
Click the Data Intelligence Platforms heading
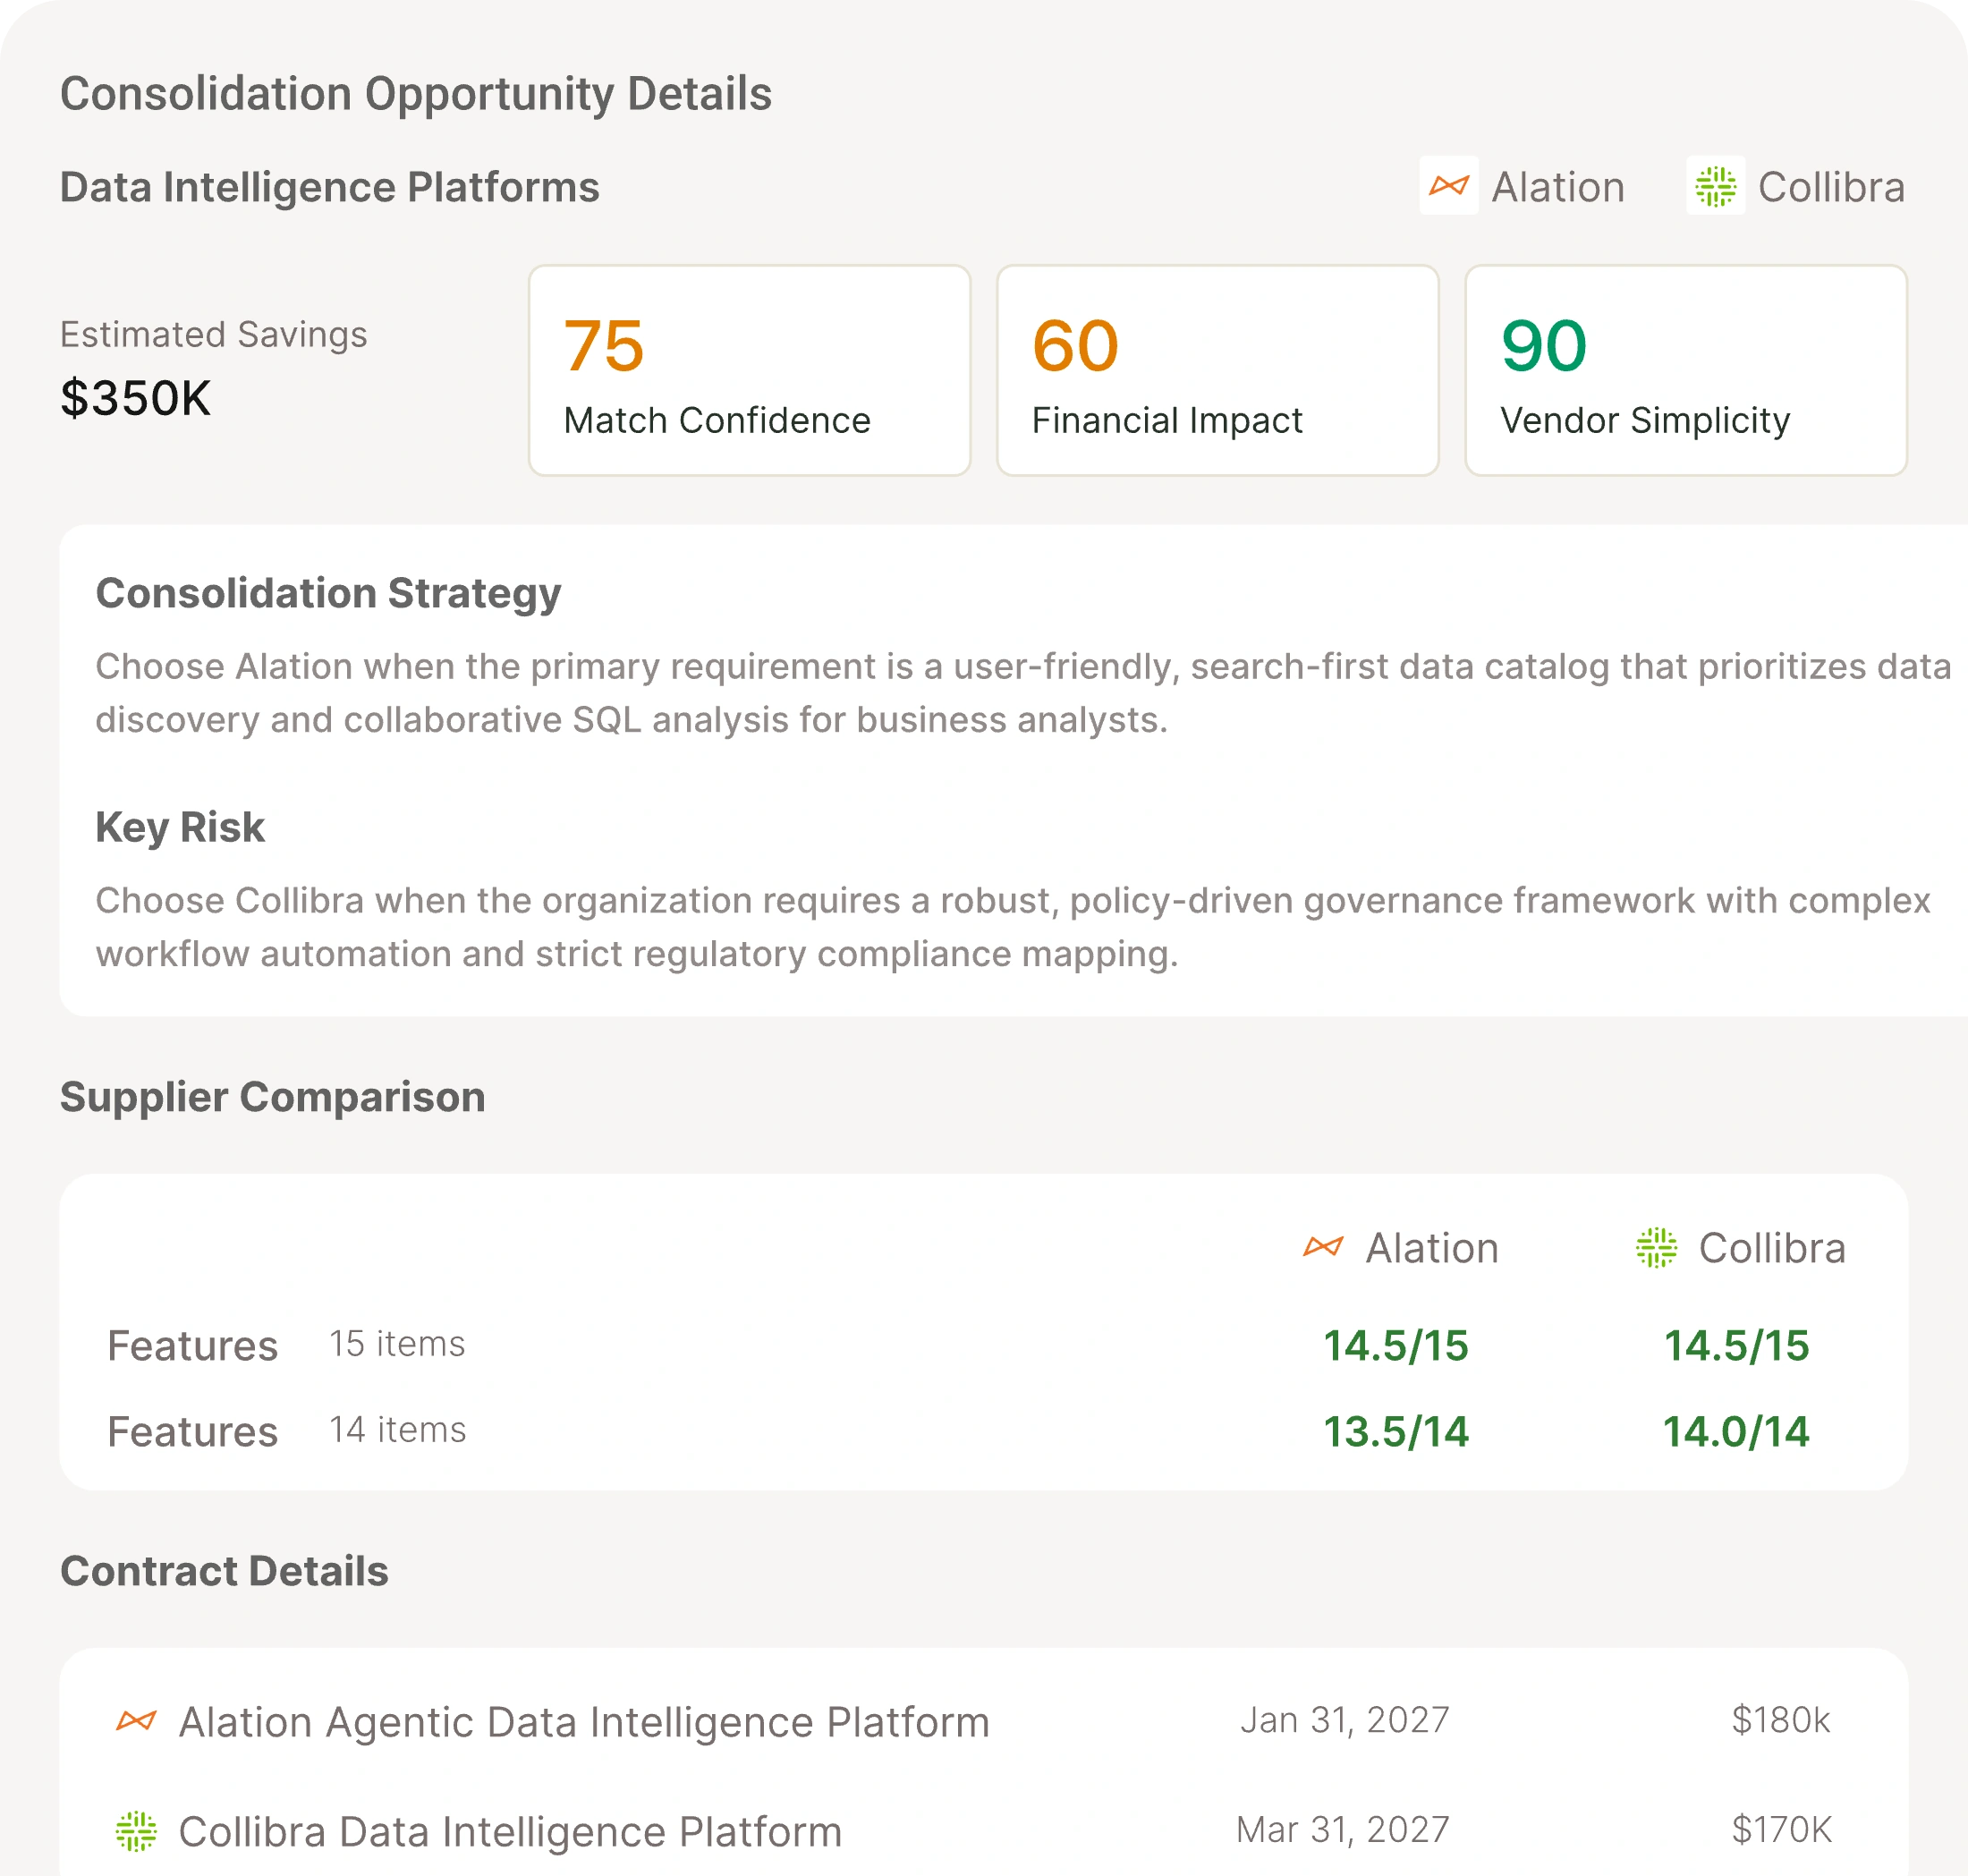pyautogui.click(x=330, y=187)
